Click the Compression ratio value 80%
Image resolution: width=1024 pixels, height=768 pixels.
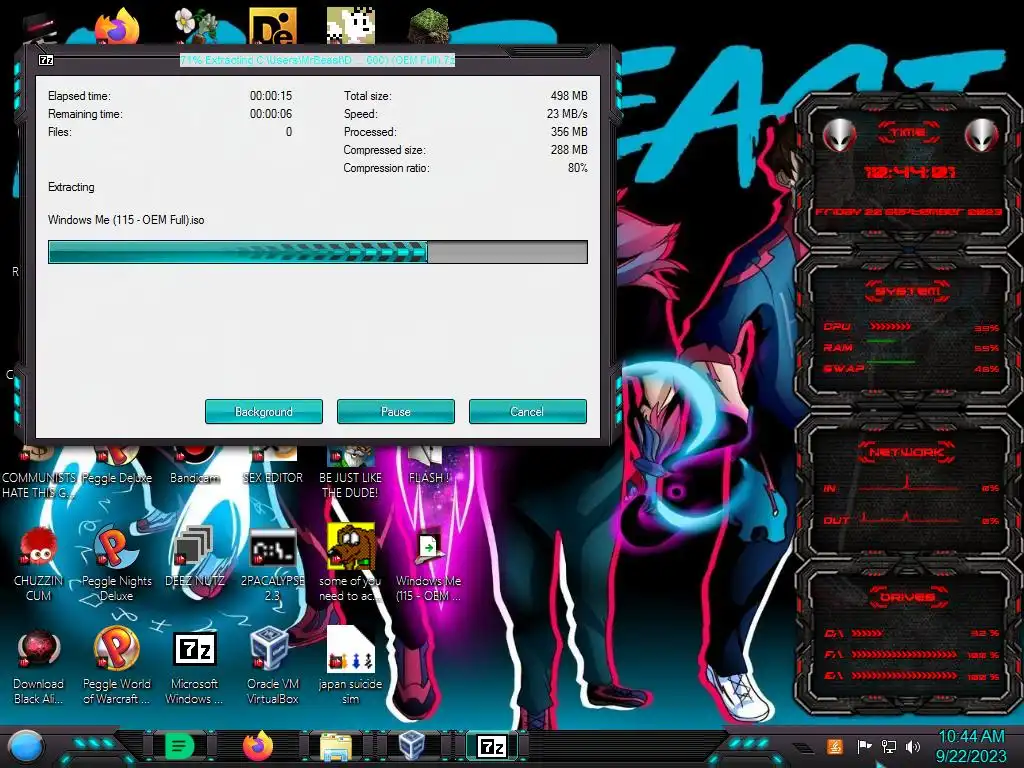[577, 168]
